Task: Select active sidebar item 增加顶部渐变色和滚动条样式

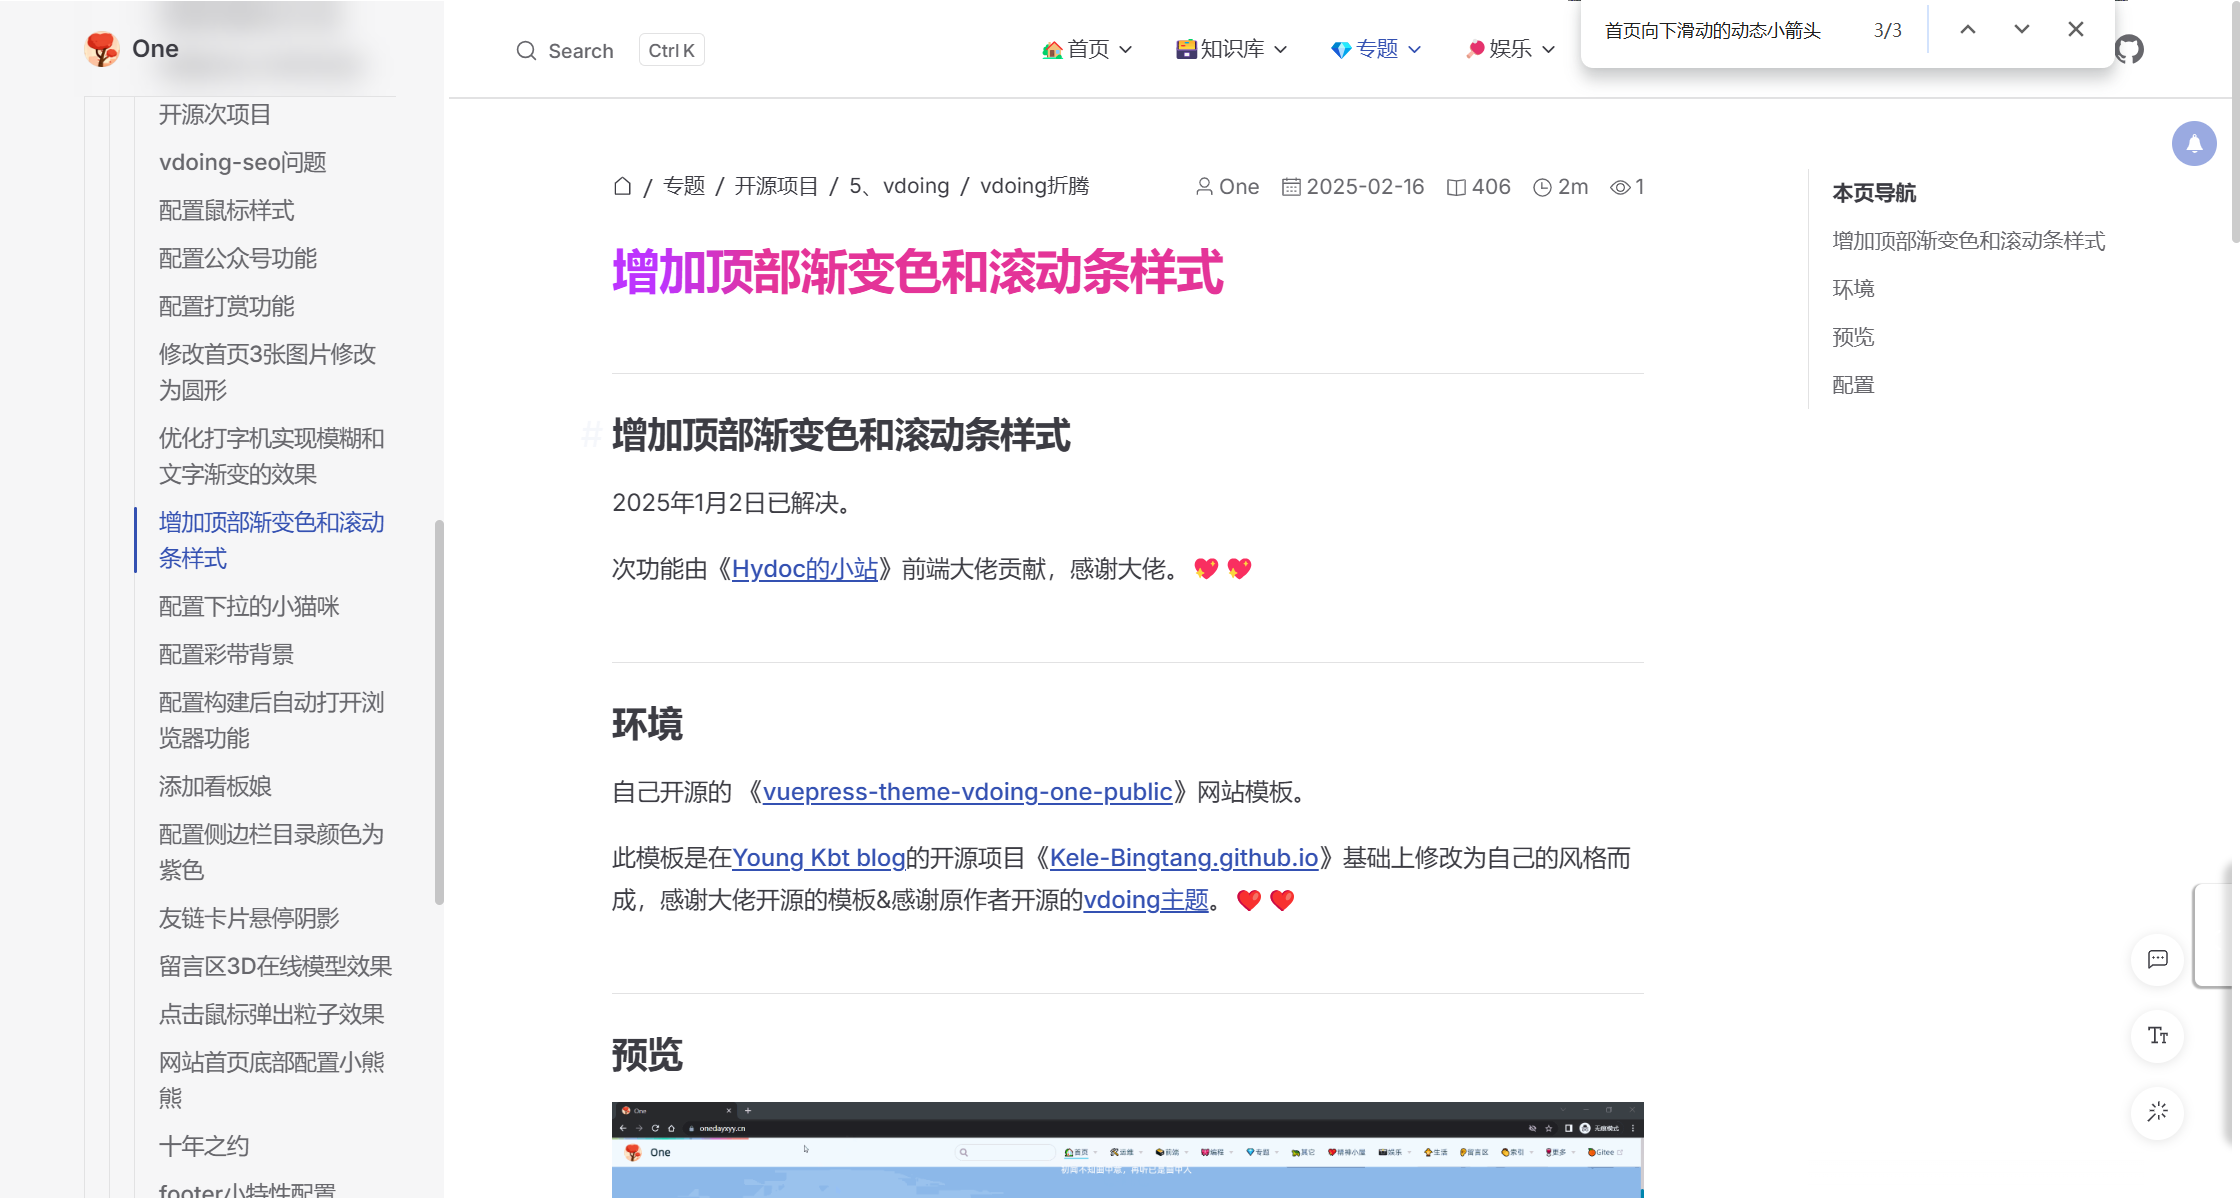Action: (x=271, y=540)
